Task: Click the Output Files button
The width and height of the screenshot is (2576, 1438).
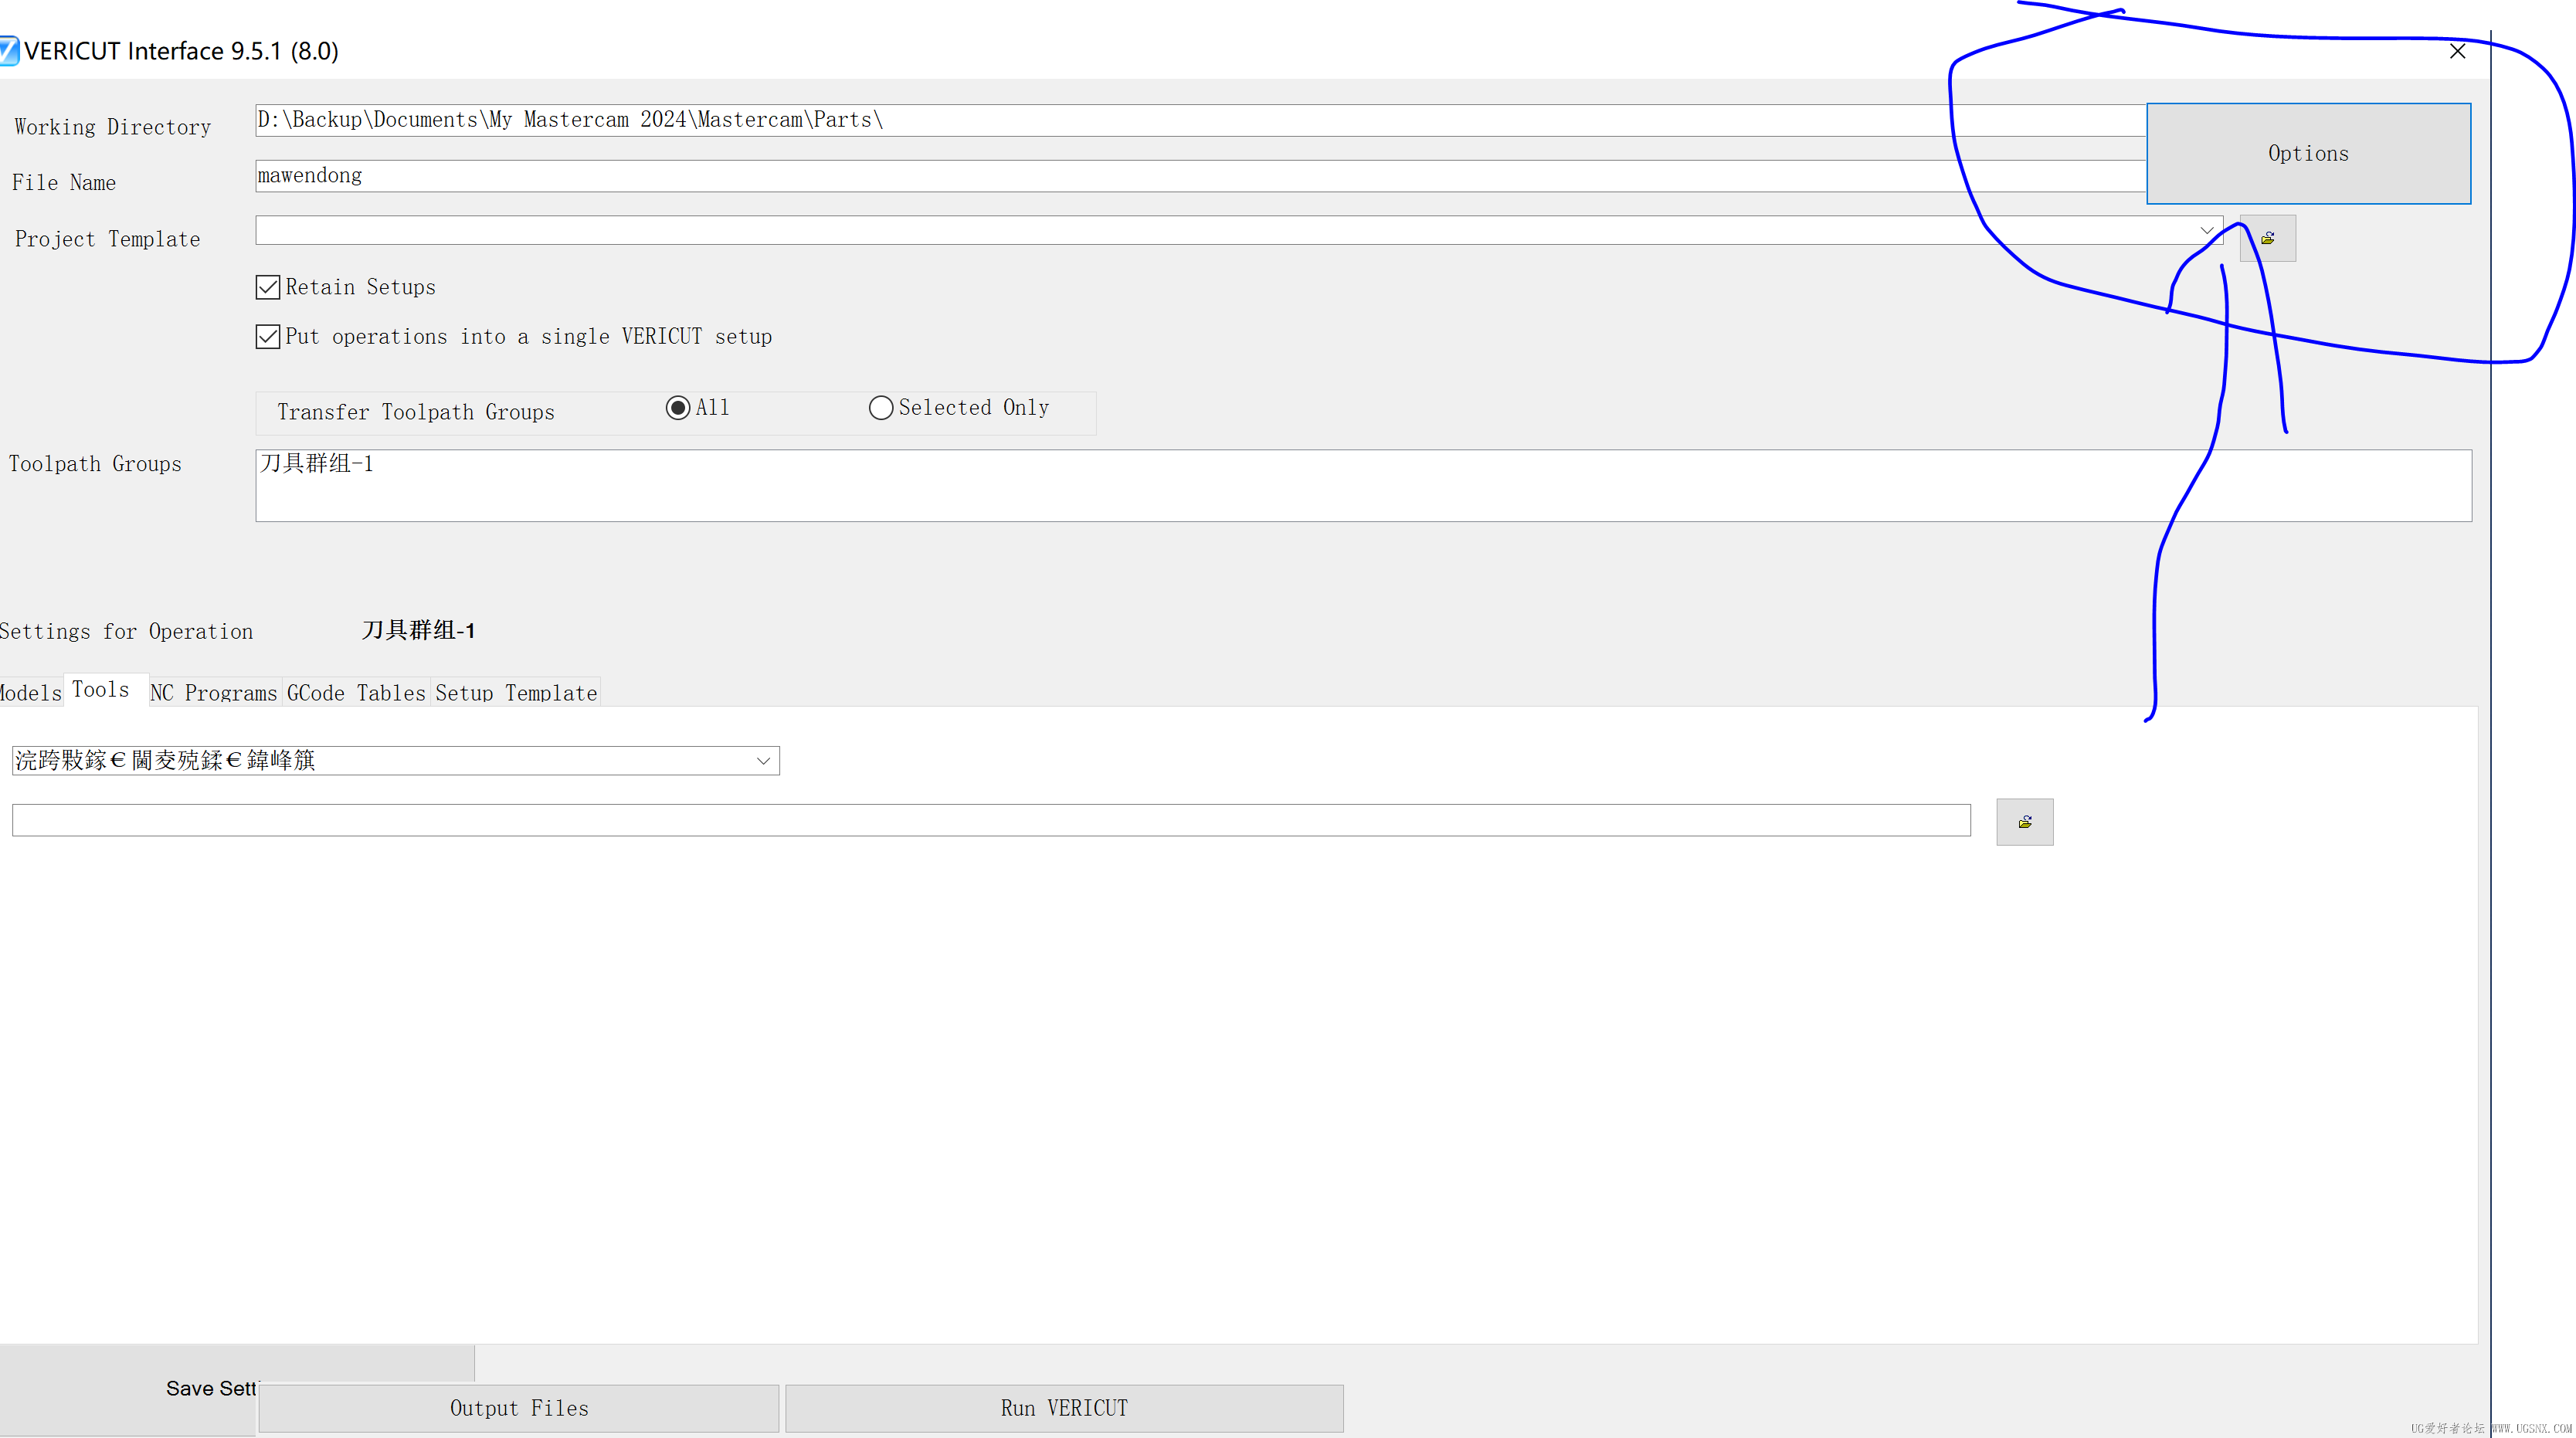Action: tap(519, 1408)
